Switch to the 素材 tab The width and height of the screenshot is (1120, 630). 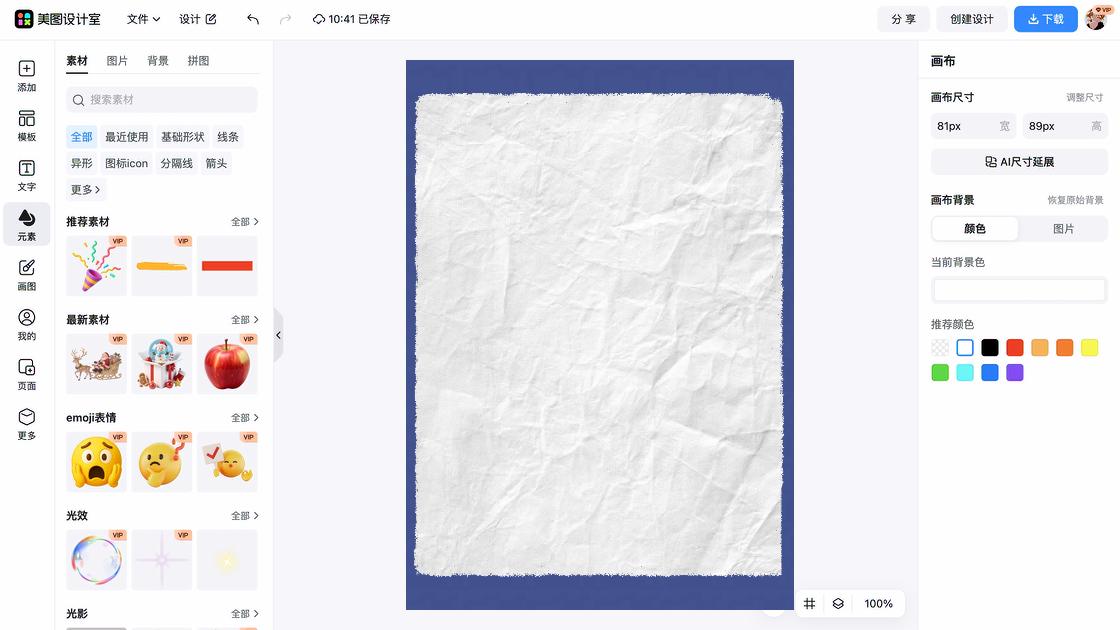[76, 61]
